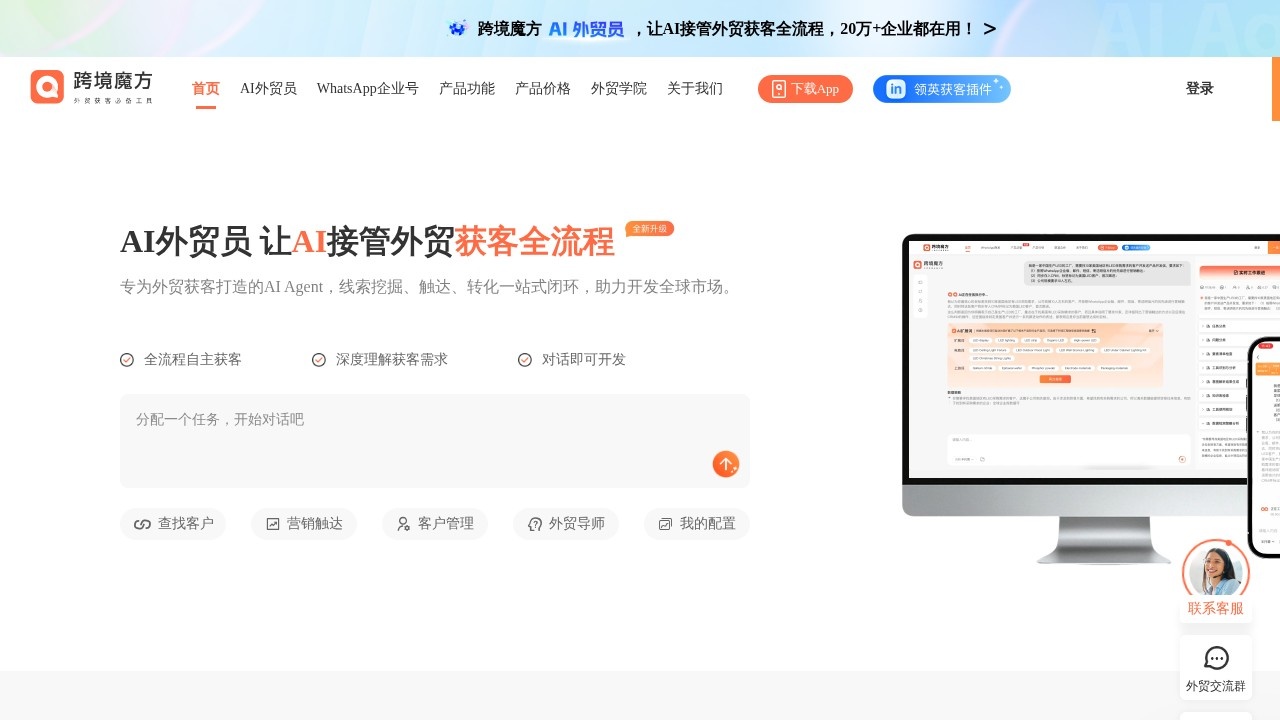The width and height of the screenshot is (1280, 720).
Task: Select the 客户管理 chip
Action: 435,524
